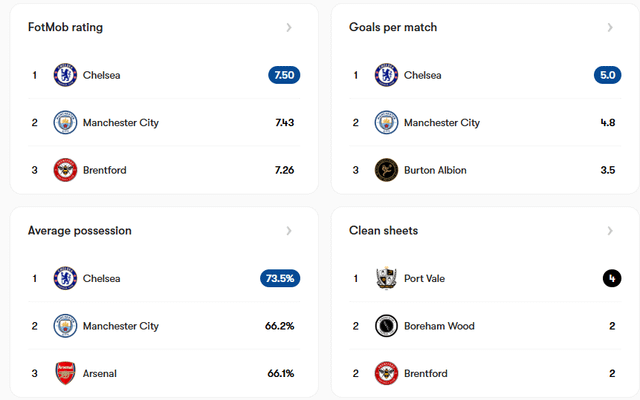Click Burton Albion crest in Goals per match
This screenshot has height=400, width=640.
(386, 171)
